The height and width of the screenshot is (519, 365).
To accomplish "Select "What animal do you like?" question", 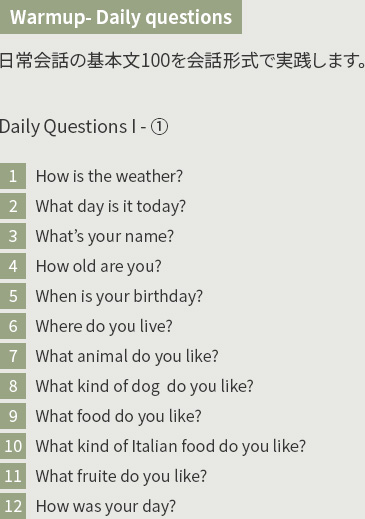I will coord(127,356).
